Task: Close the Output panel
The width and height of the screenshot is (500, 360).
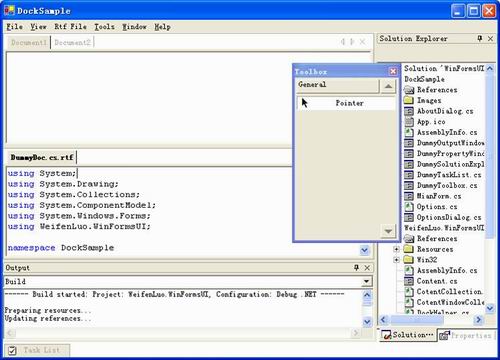Action: 367,267
